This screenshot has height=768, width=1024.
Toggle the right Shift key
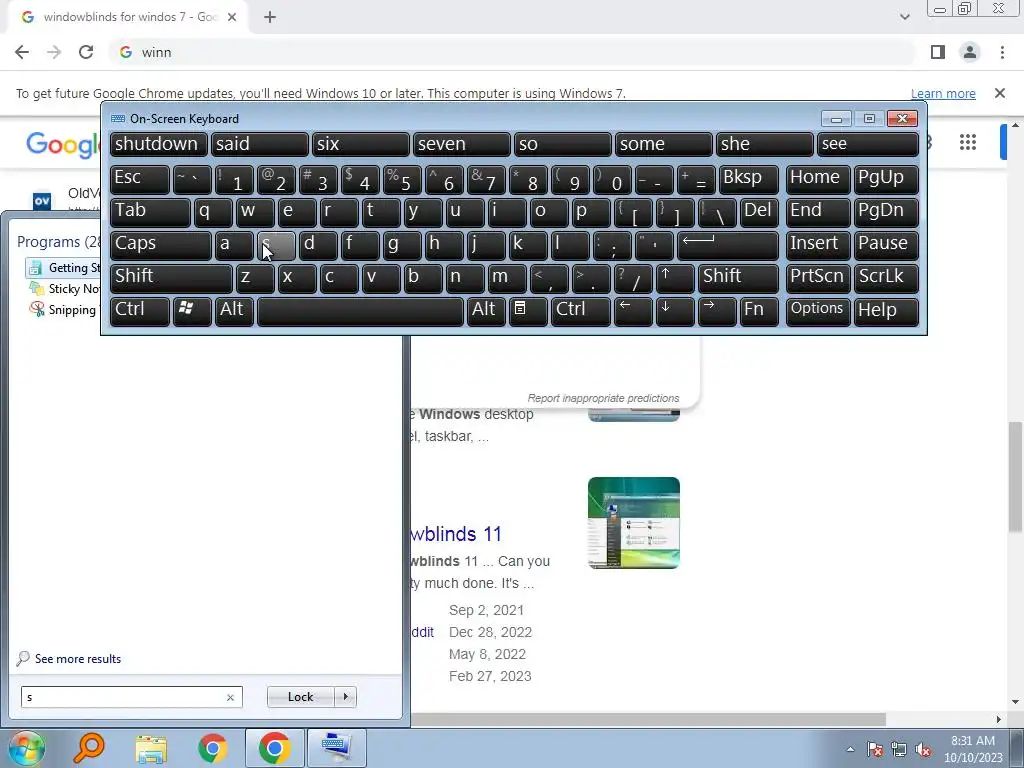[738, 278]
